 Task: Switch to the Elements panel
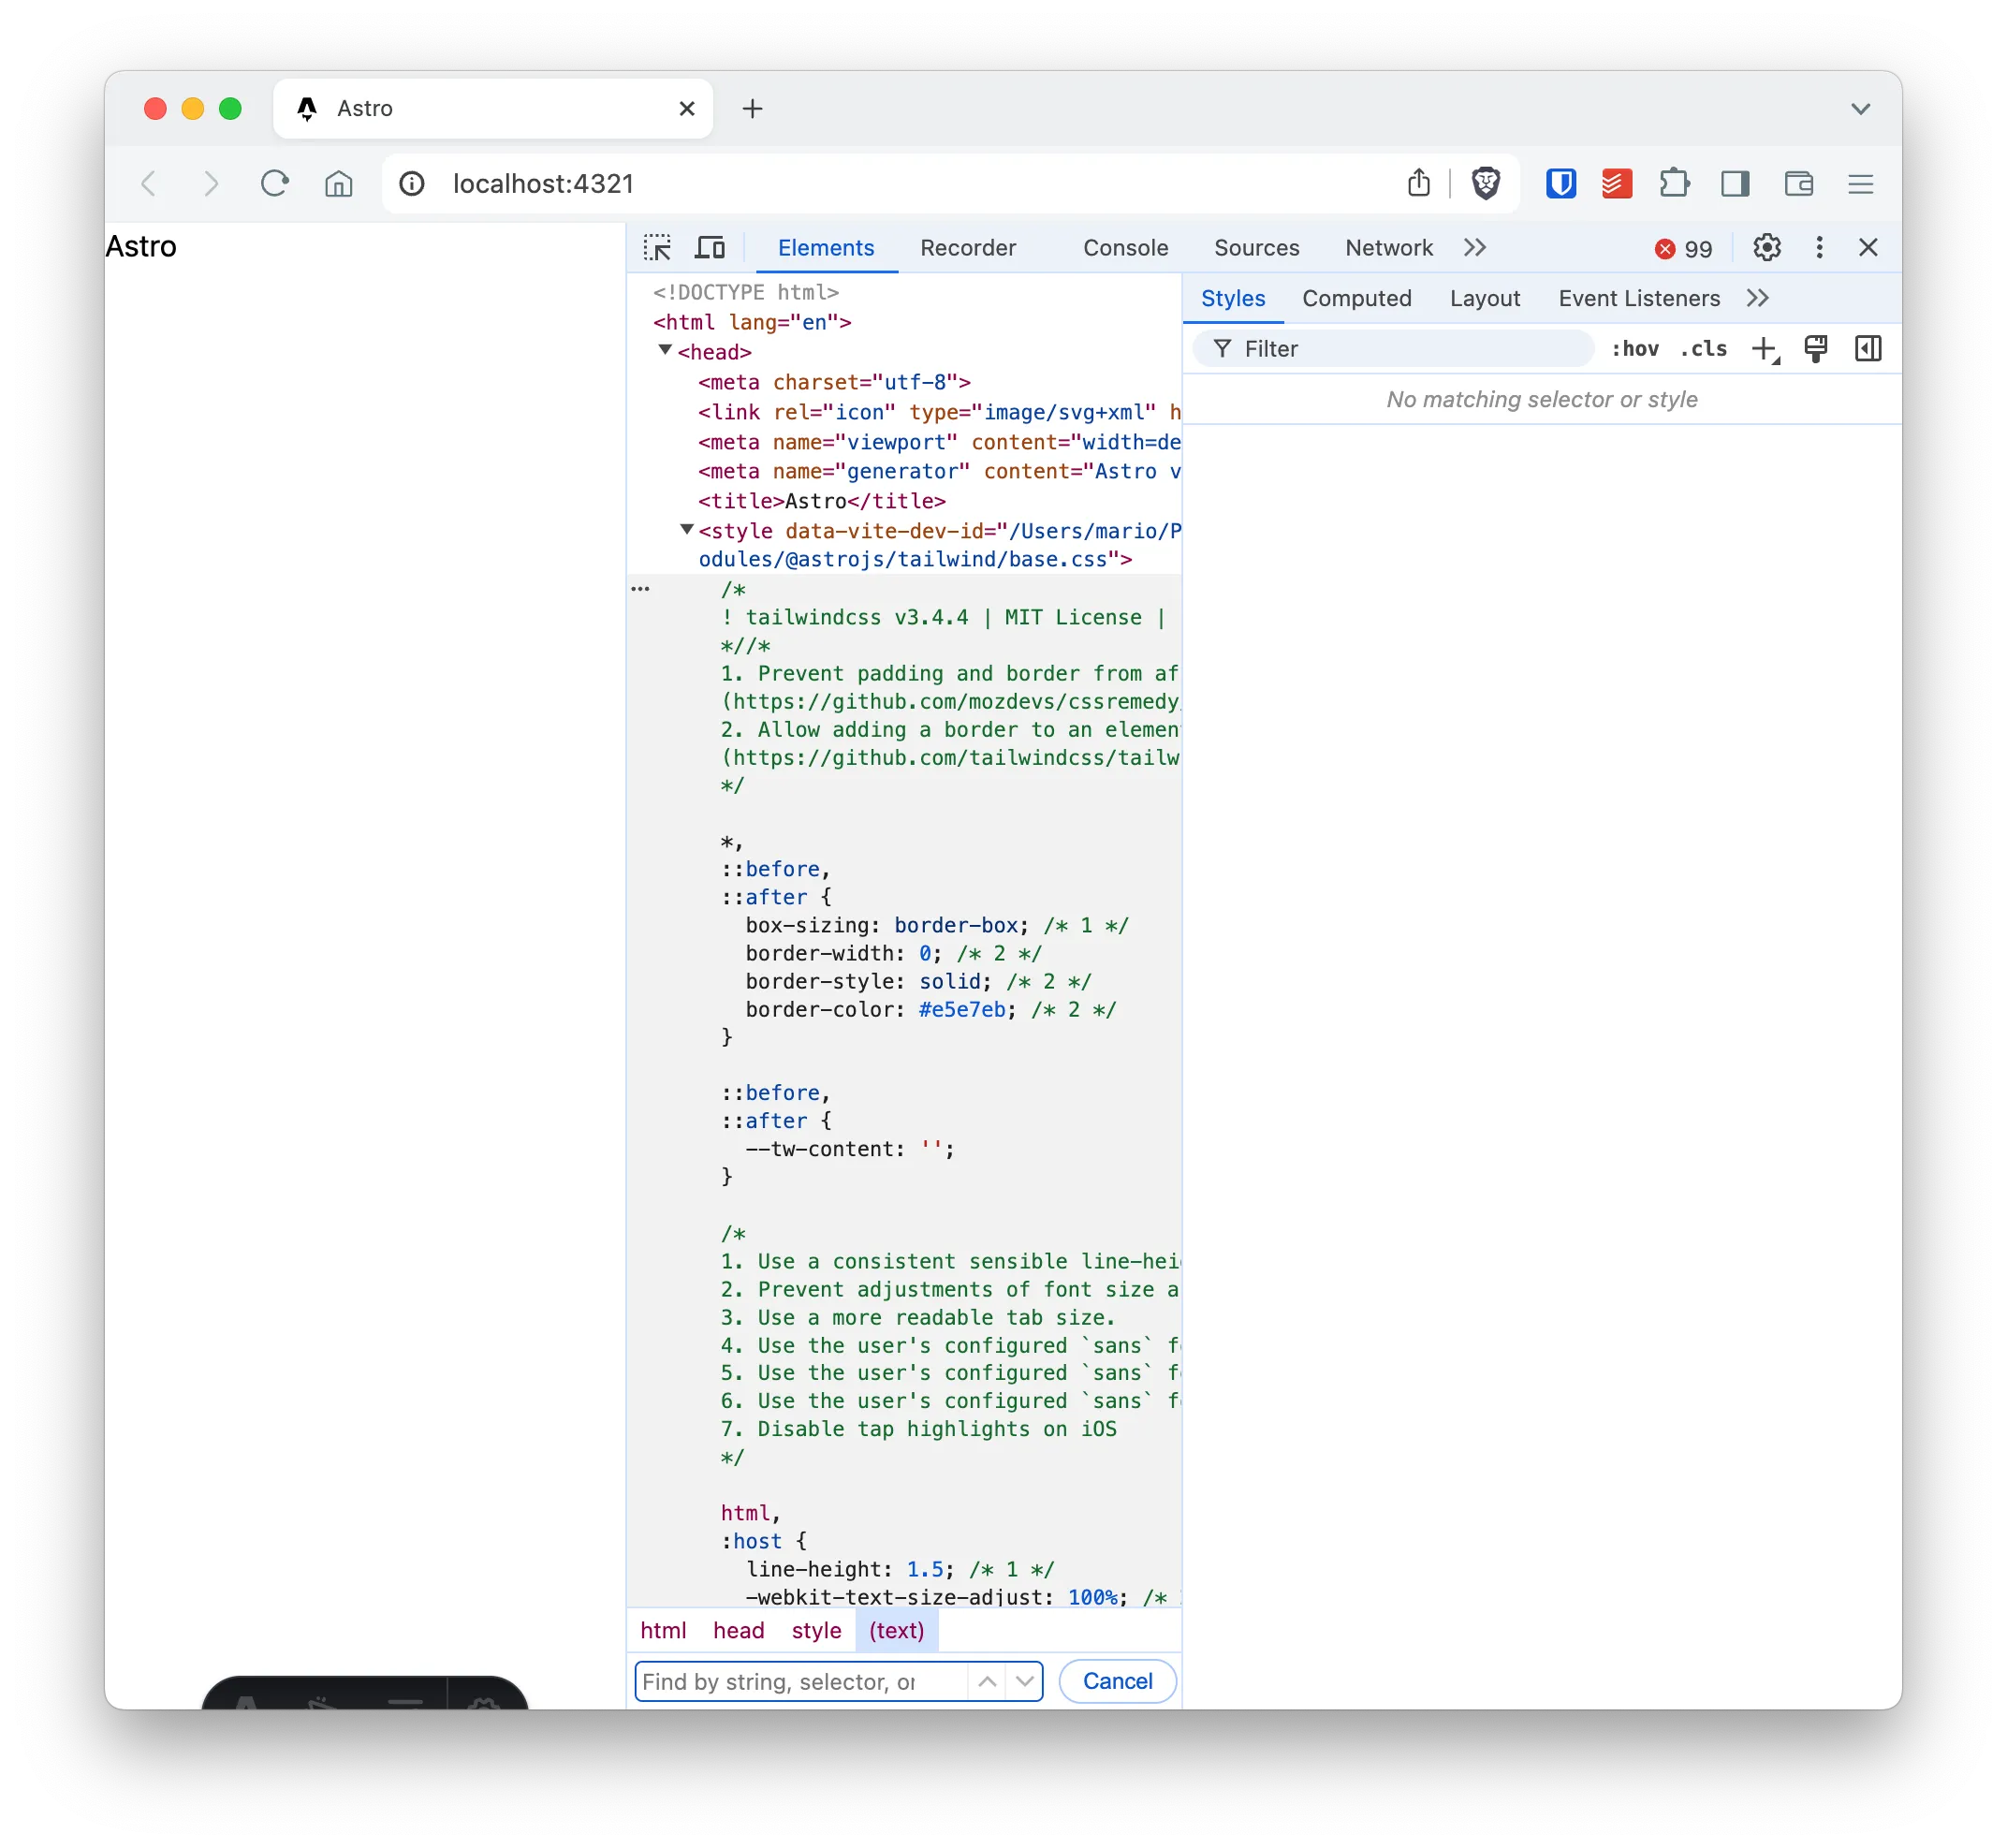click(826, 248)
